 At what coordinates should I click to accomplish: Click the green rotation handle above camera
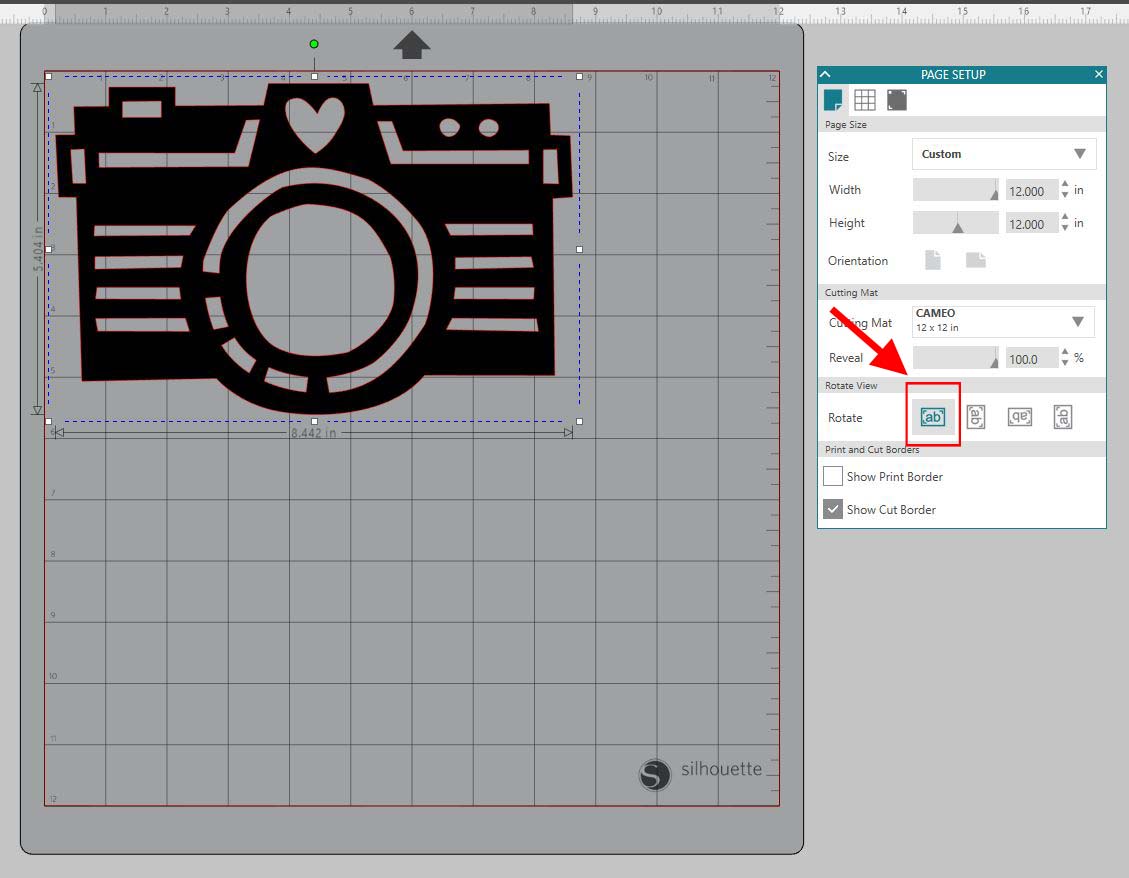(x=314, y=44)
